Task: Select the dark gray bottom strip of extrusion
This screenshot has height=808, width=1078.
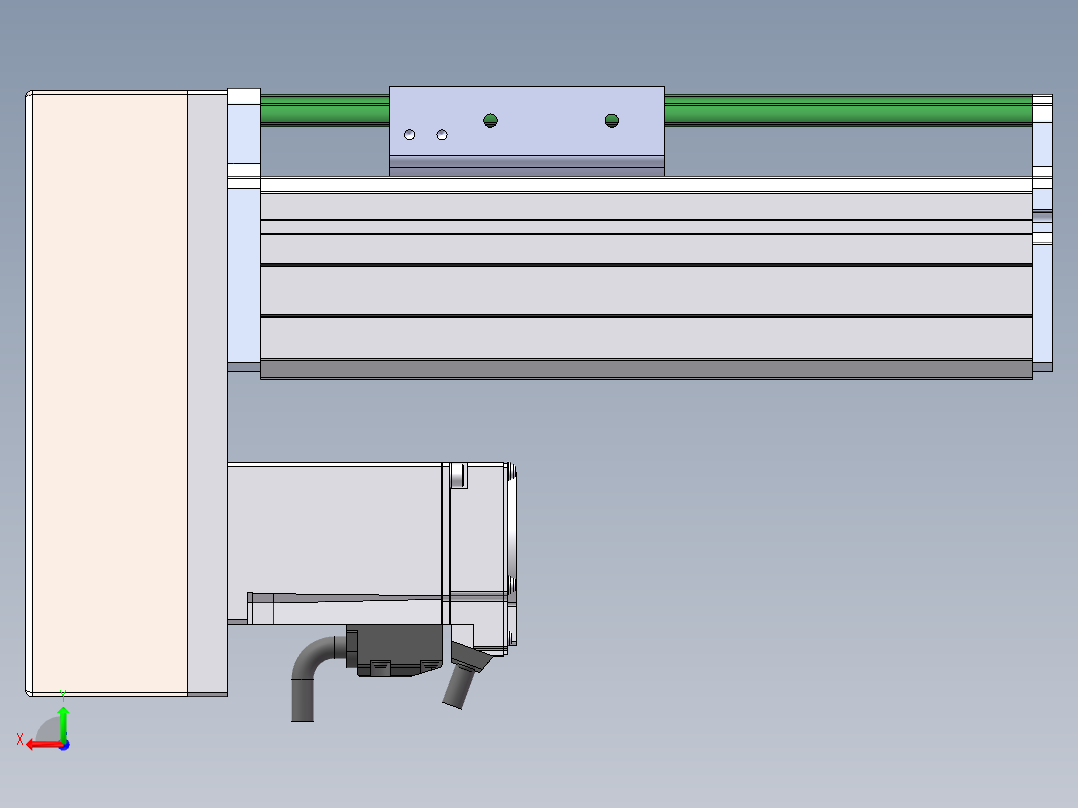Action: click(x=646, y=369)
